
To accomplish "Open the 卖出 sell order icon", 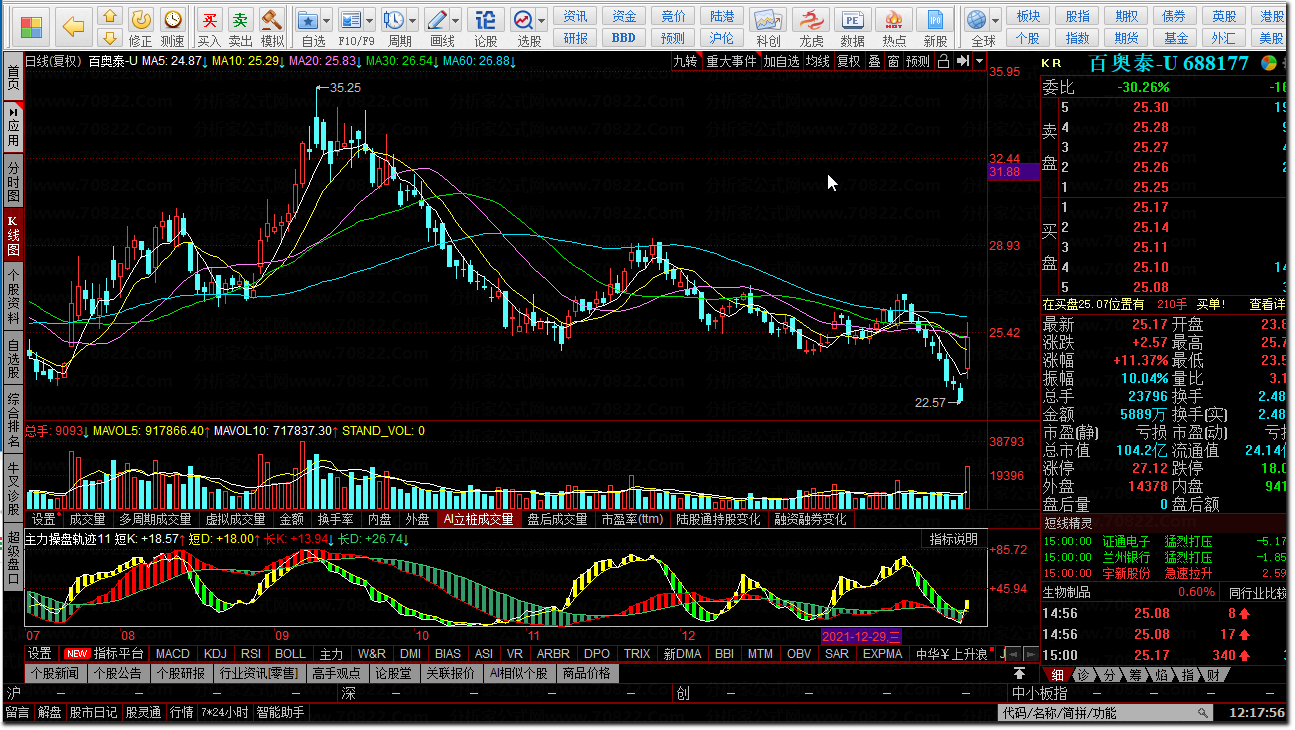I will click(240, 27).
